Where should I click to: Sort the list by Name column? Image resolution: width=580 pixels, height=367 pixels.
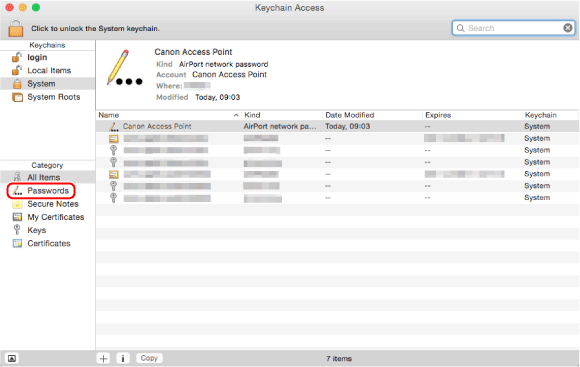coord(168,115)
